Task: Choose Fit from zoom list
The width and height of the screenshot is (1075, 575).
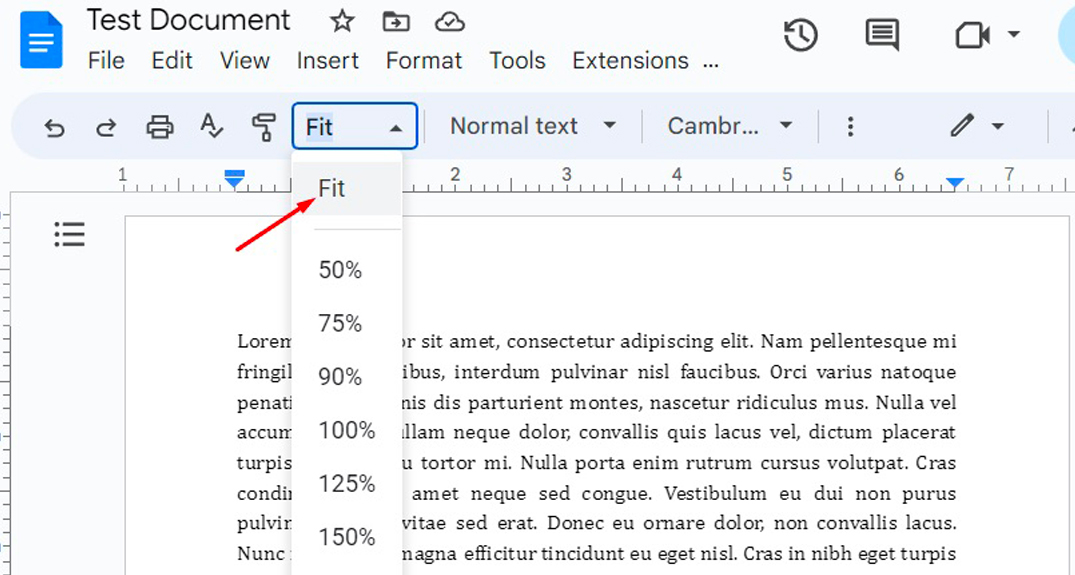Action: tap(347, 188)
